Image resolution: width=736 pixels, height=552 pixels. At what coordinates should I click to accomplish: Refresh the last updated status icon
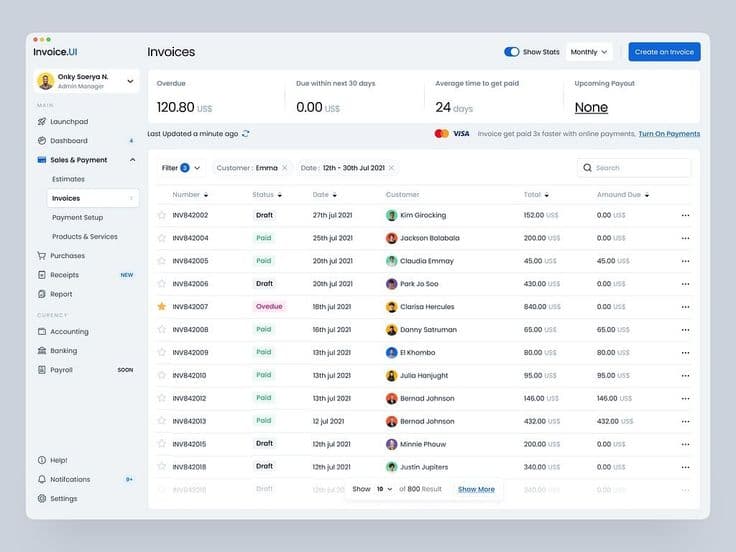click(245, 134)
